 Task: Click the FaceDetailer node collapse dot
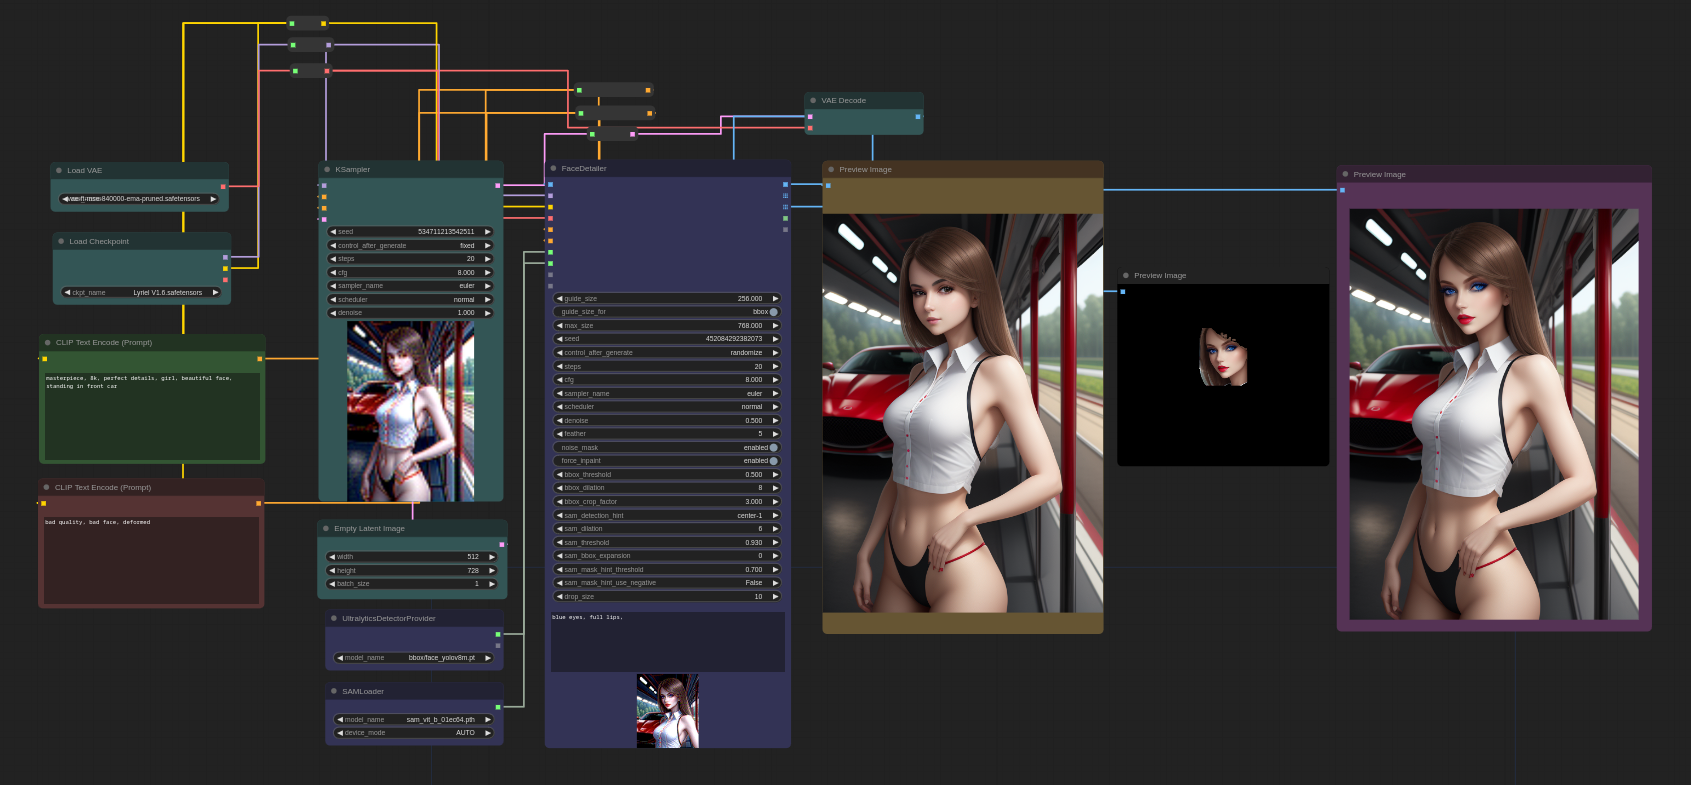click(x=553, y=169)
